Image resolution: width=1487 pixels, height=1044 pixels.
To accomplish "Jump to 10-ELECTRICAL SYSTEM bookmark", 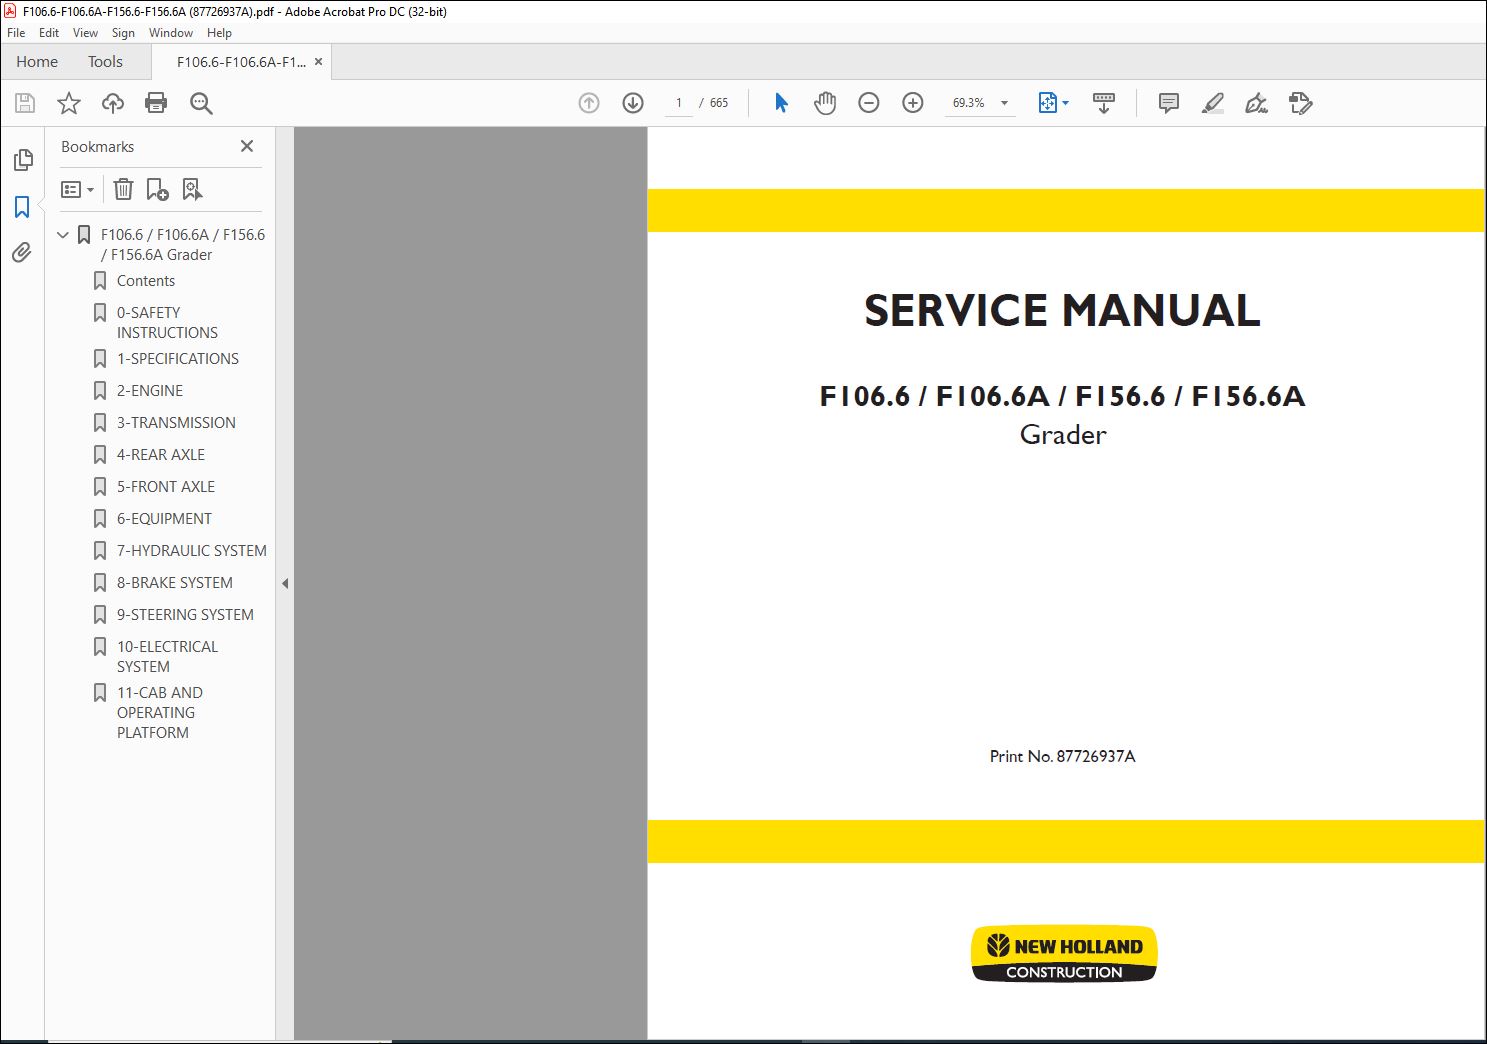I will 167,657.
